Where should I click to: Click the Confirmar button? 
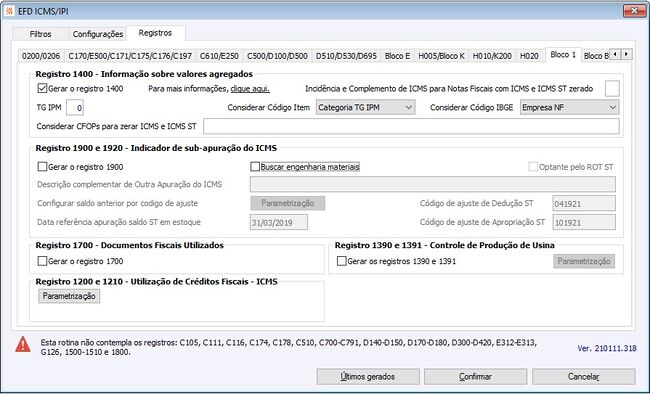(x=475, y=377)
